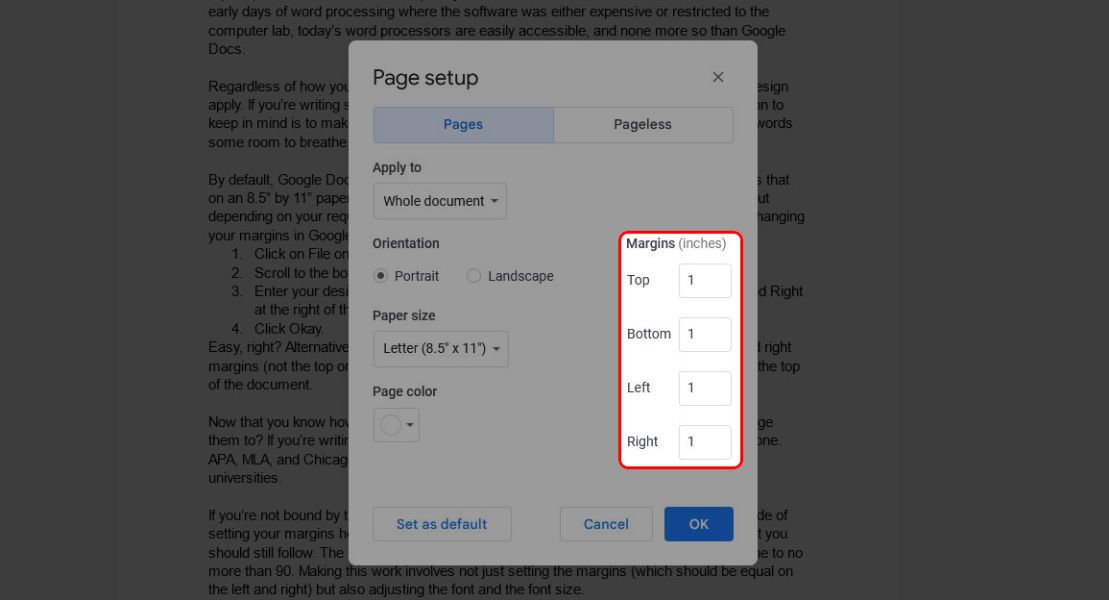Click the Top margin input field

[x=705, y=280]
